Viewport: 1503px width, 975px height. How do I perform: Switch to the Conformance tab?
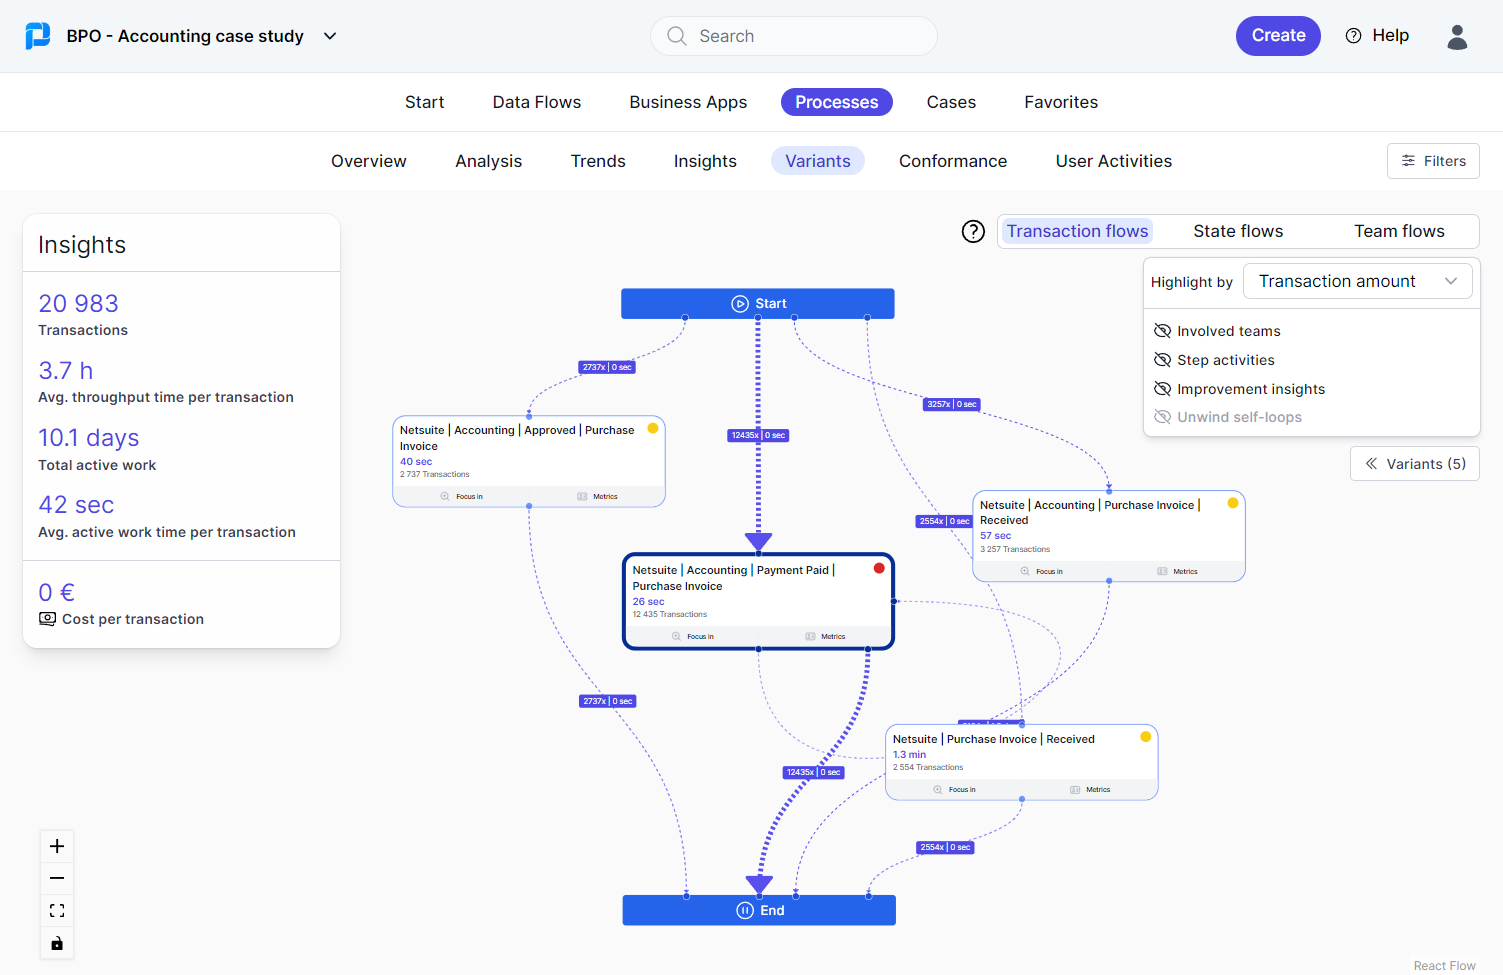click(952, 160)
